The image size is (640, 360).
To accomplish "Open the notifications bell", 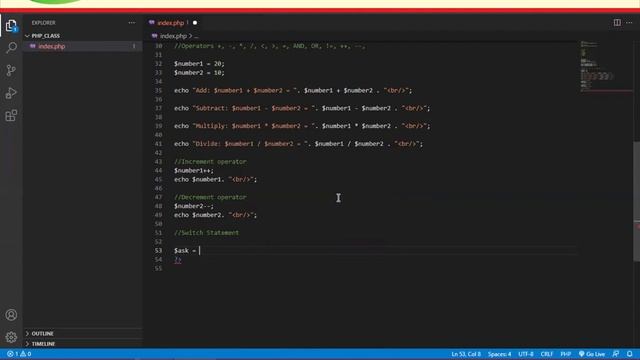I will click(630, 354).
